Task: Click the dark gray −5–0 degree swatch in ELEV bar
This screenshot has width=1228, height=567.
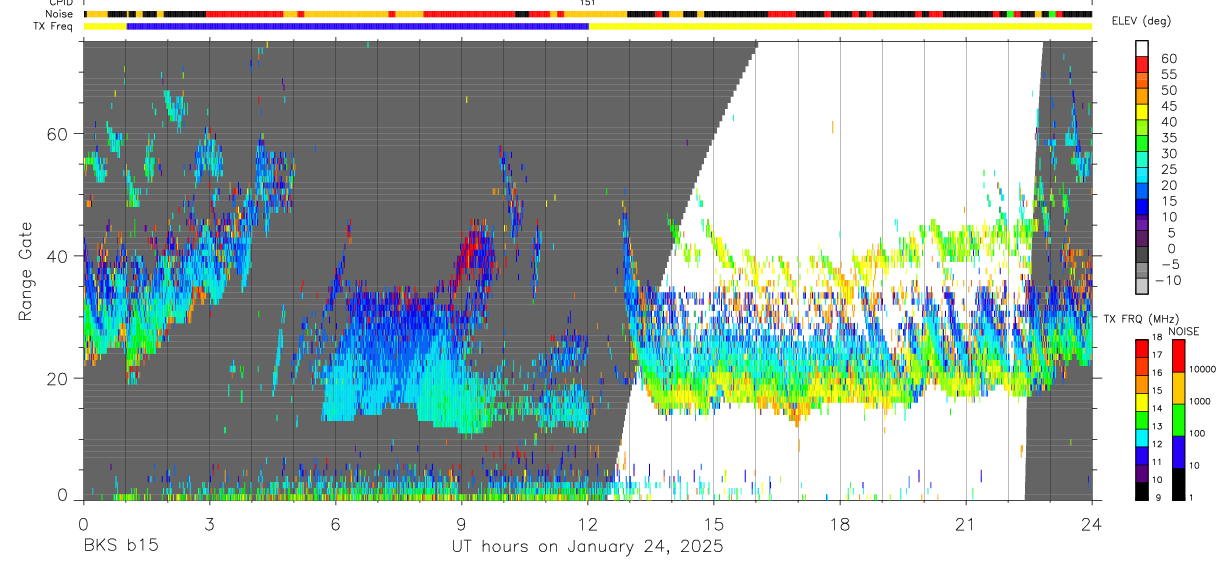Action: 1142,256
